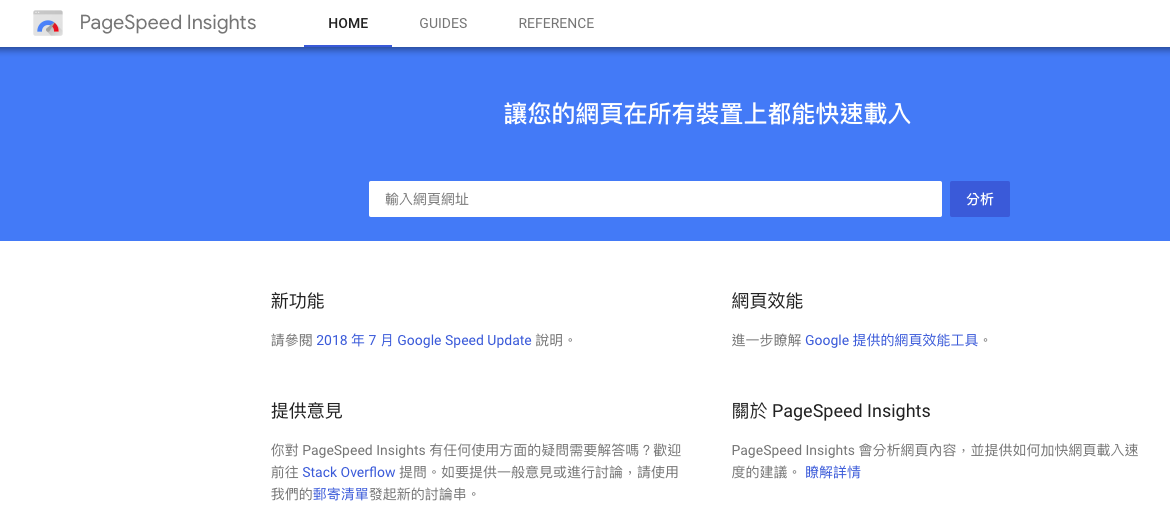1170x526 pixels.
Task: Switch to the HOME tab
Action: click(348, 23)
